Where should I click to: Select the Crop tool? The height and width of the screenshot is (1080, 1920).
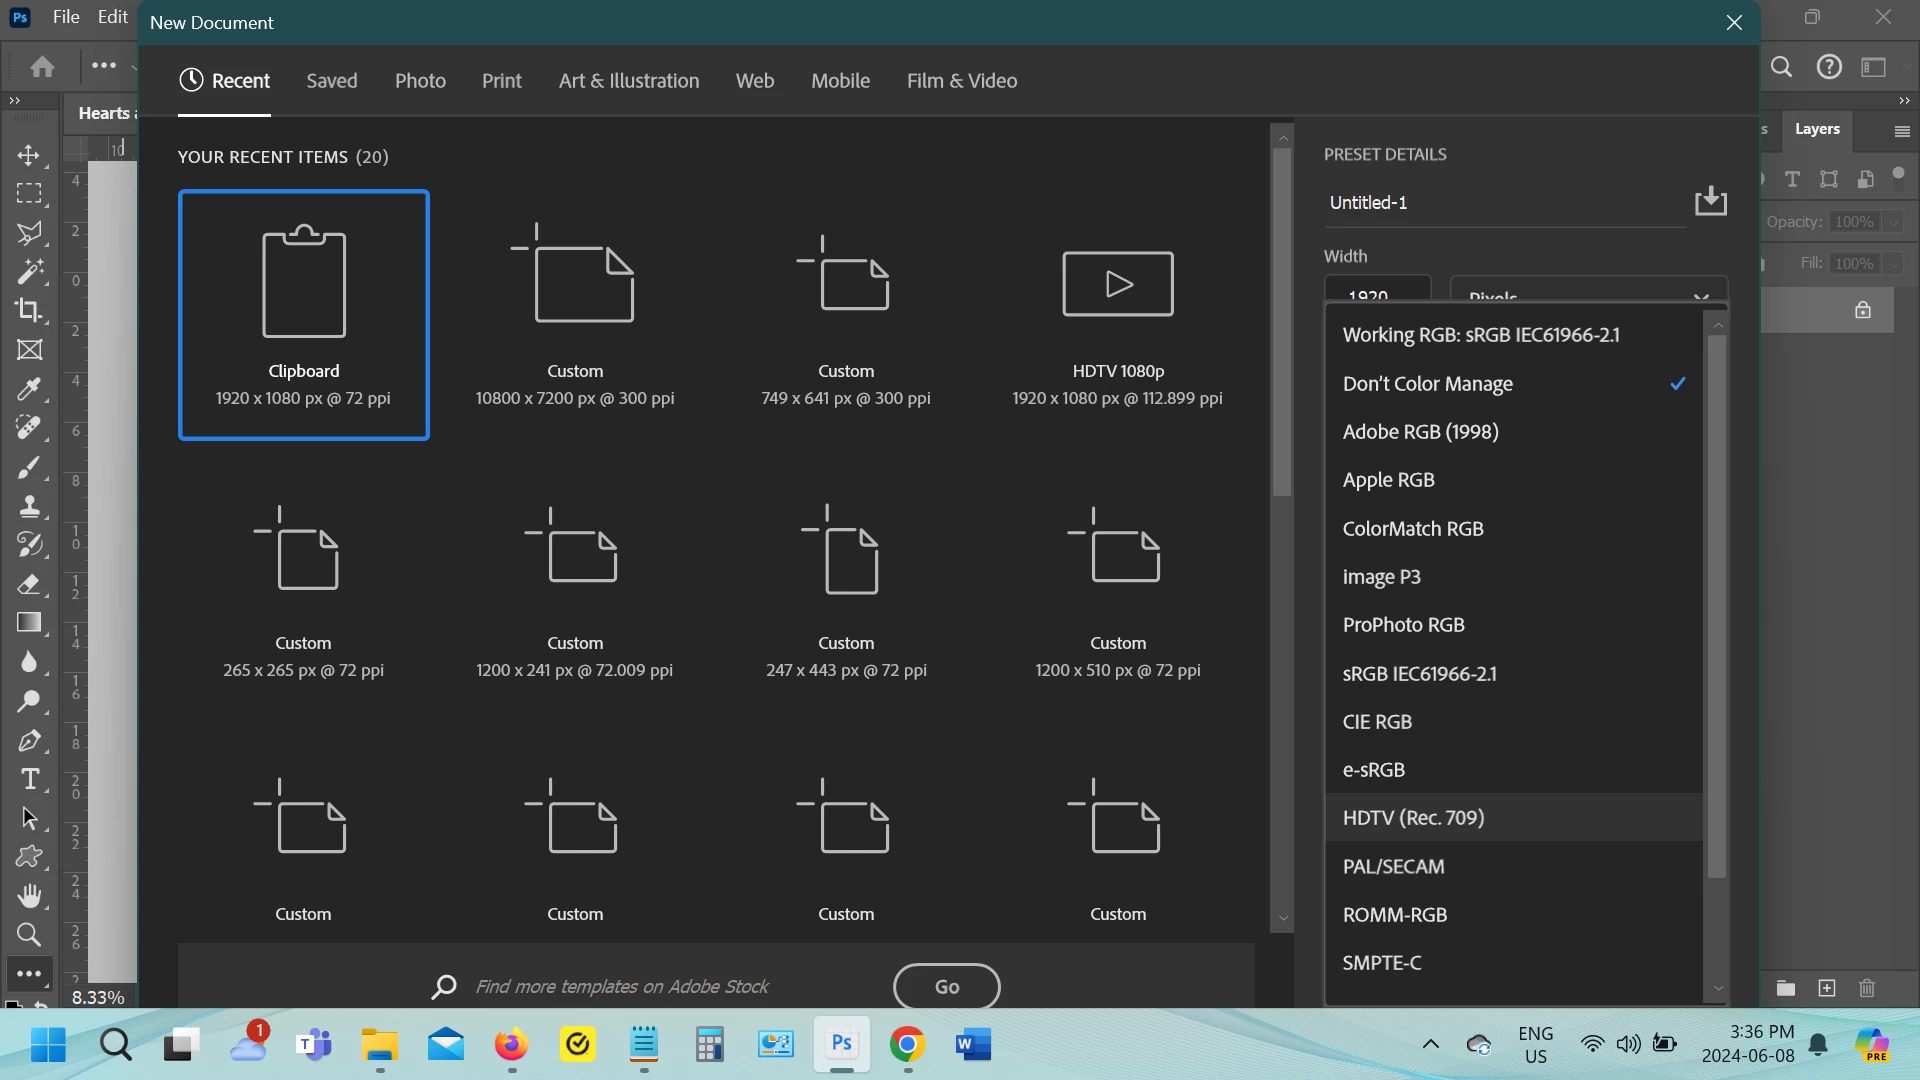point(28,310)
